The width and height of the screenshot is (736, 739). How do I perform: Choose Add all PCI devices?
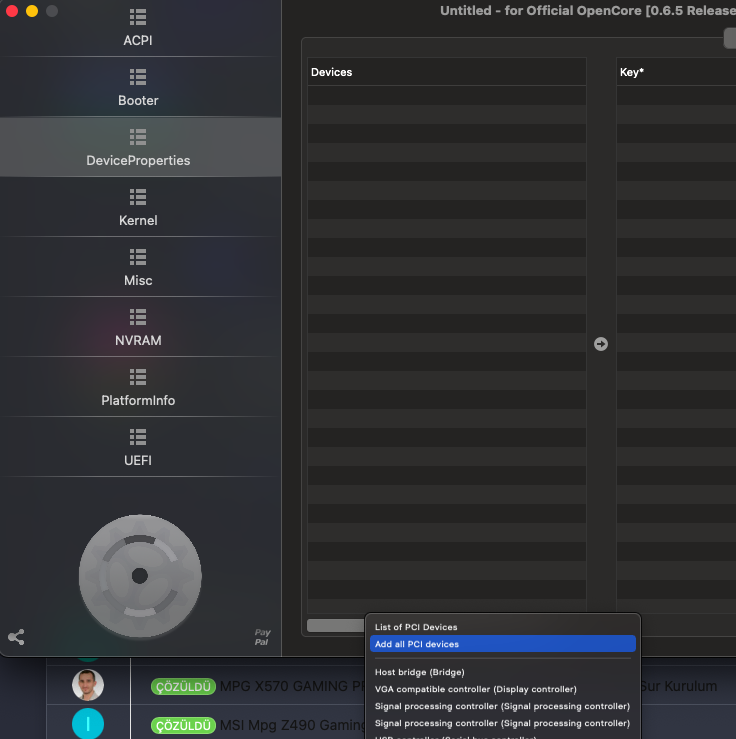503,644
